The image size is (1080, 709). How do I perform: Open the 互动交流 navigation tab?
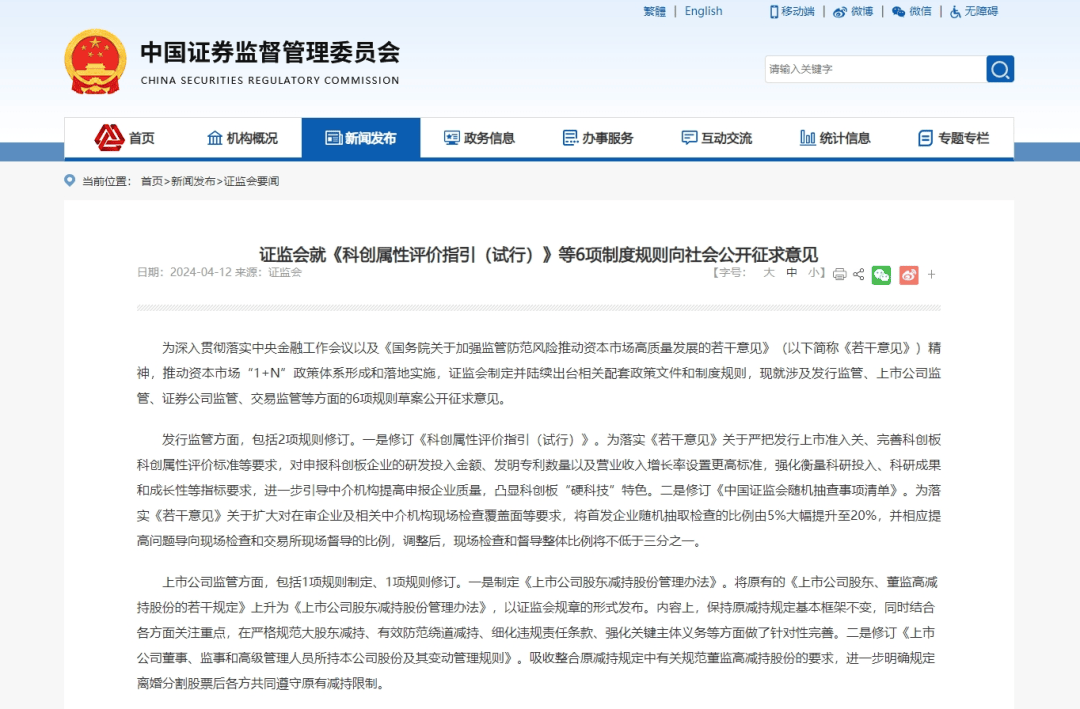(720, 139)
